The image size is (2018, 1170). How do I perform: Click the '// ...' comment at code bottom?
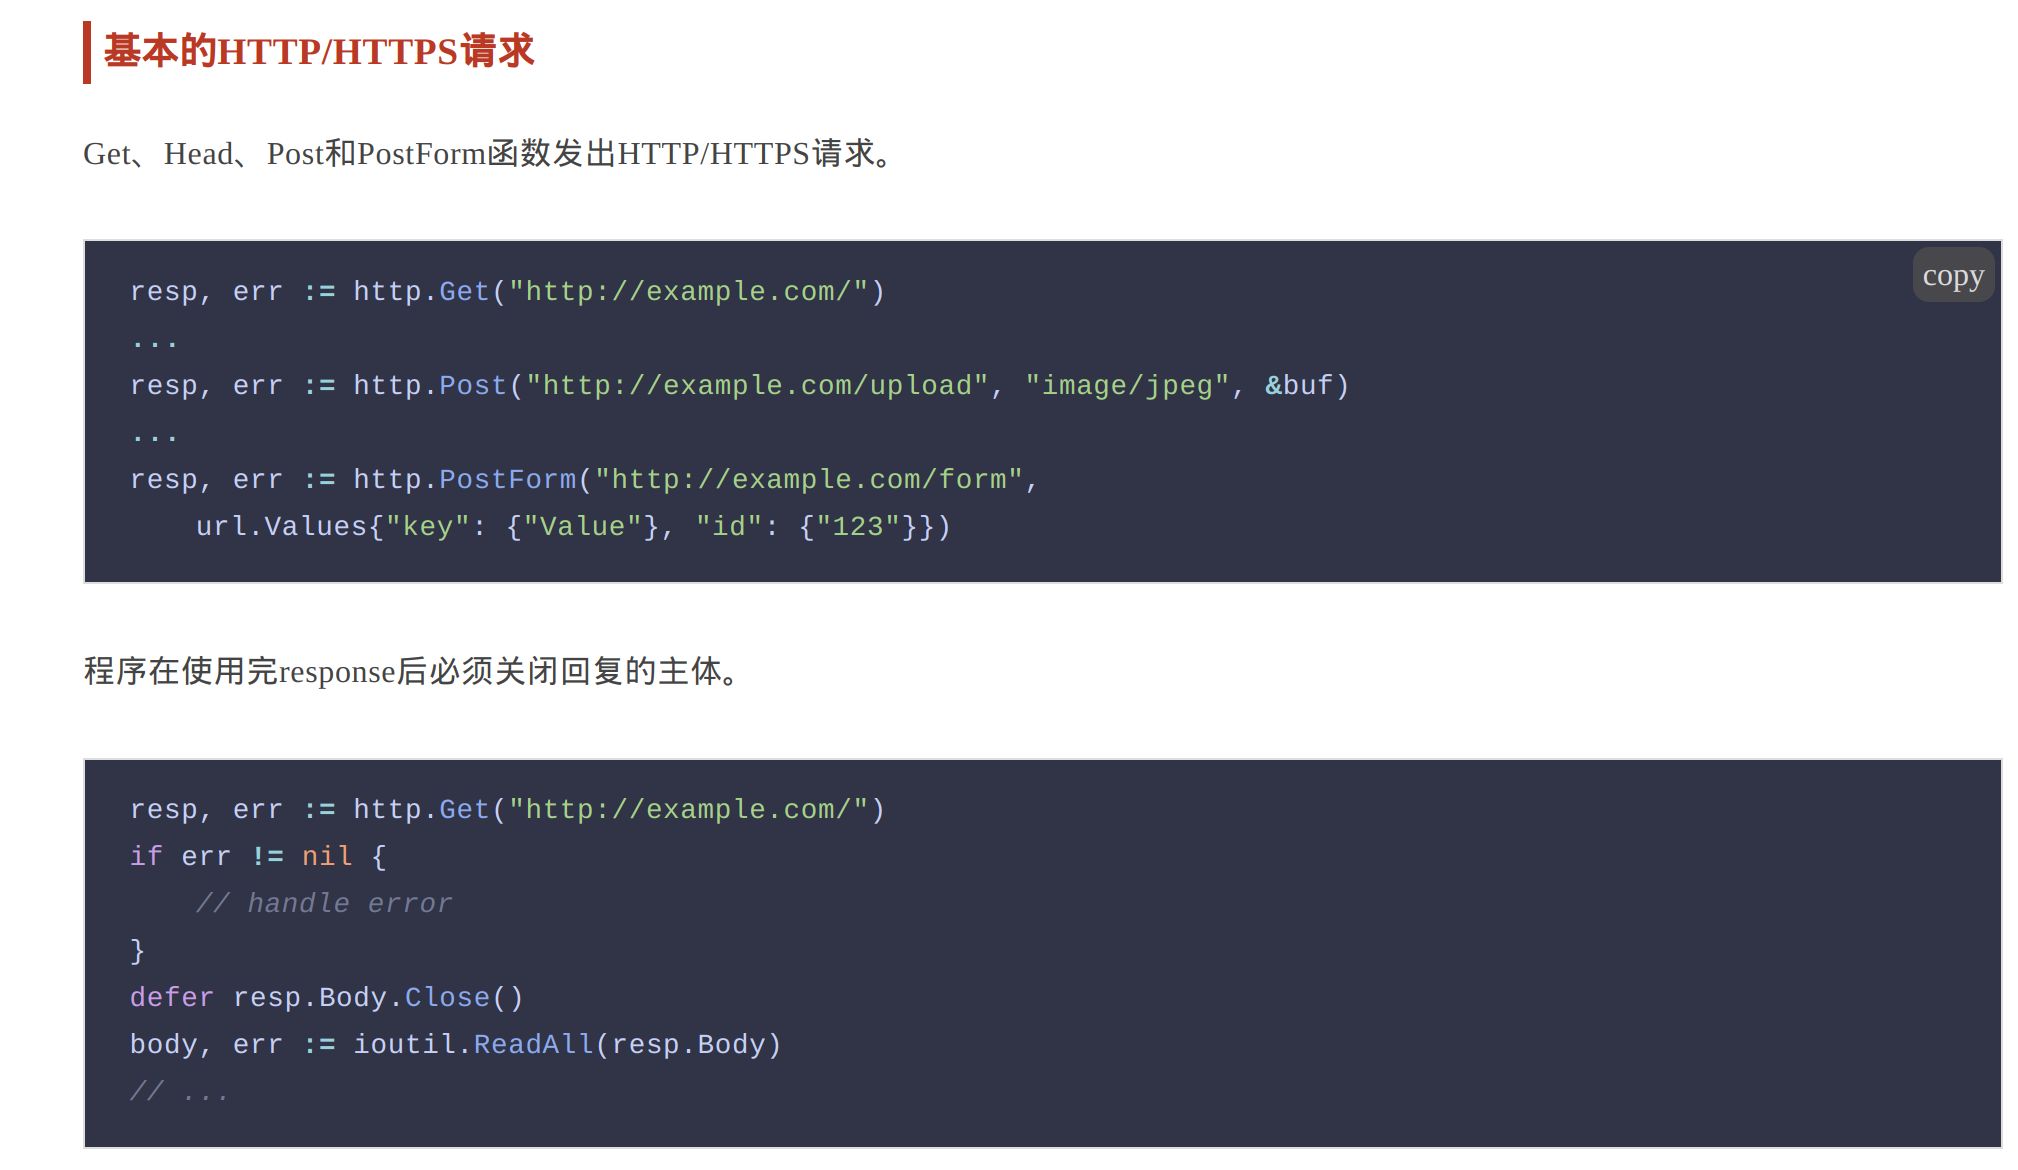tap(180, 1092)
